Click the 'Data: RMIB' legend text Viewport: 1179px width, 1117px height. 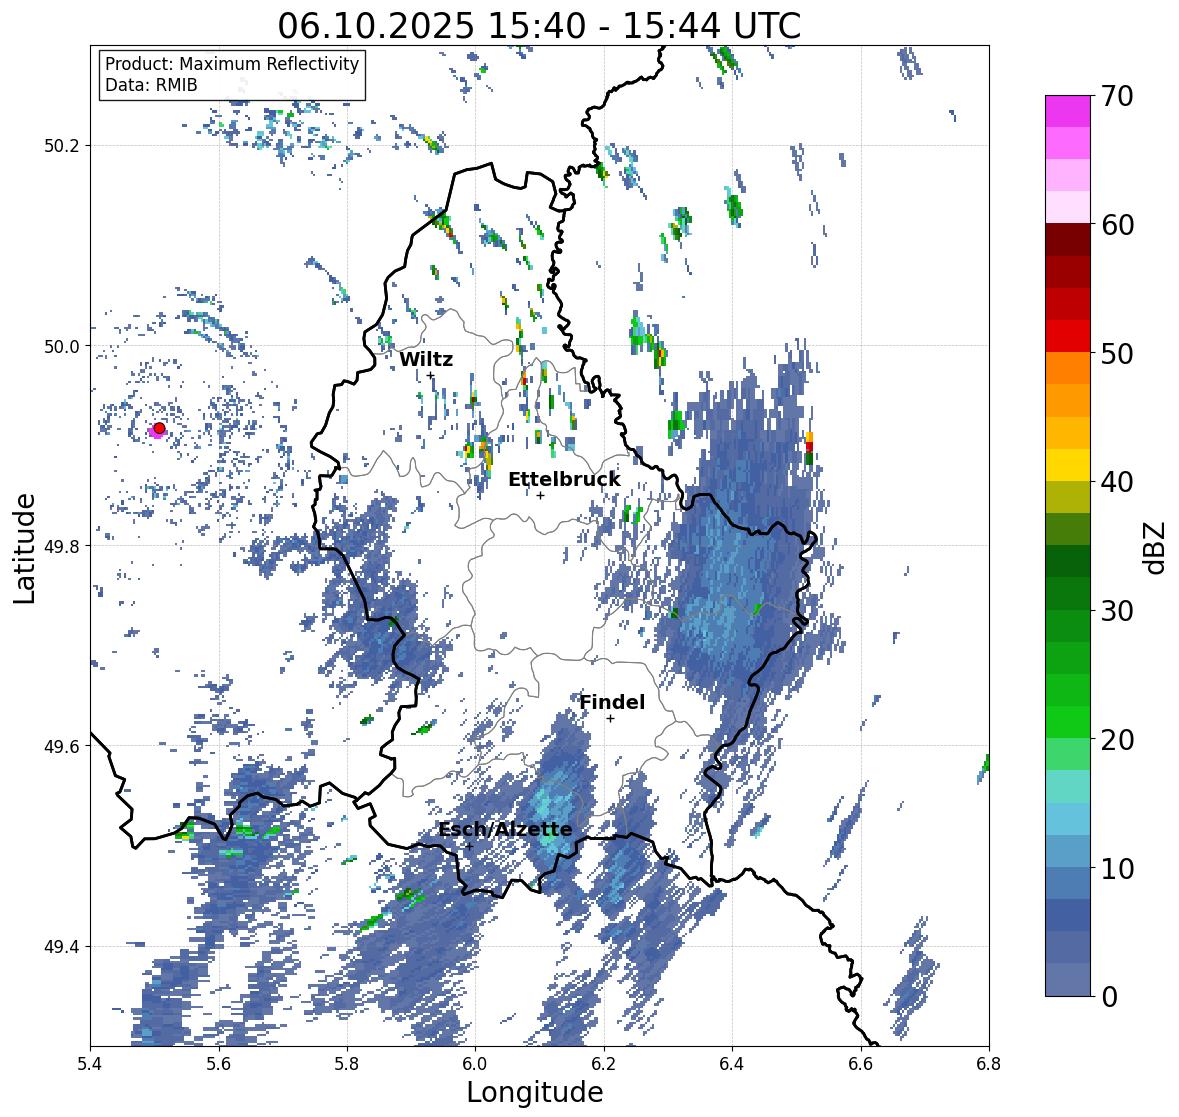point(151,85)
